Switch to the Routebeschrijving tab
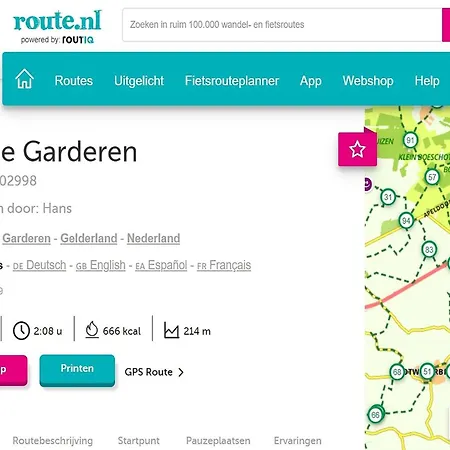Screen dimensions: 450x450 tap(53, 441)
